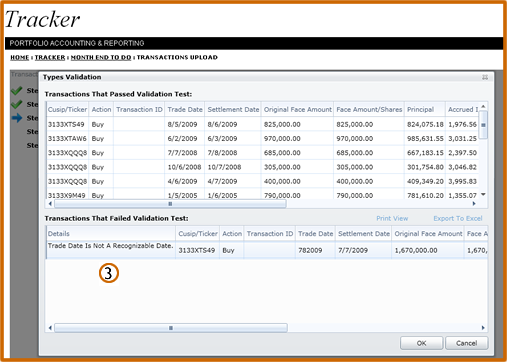
Task: Select the 3133XTAW6 row cell
Action: tap(67, 138)
